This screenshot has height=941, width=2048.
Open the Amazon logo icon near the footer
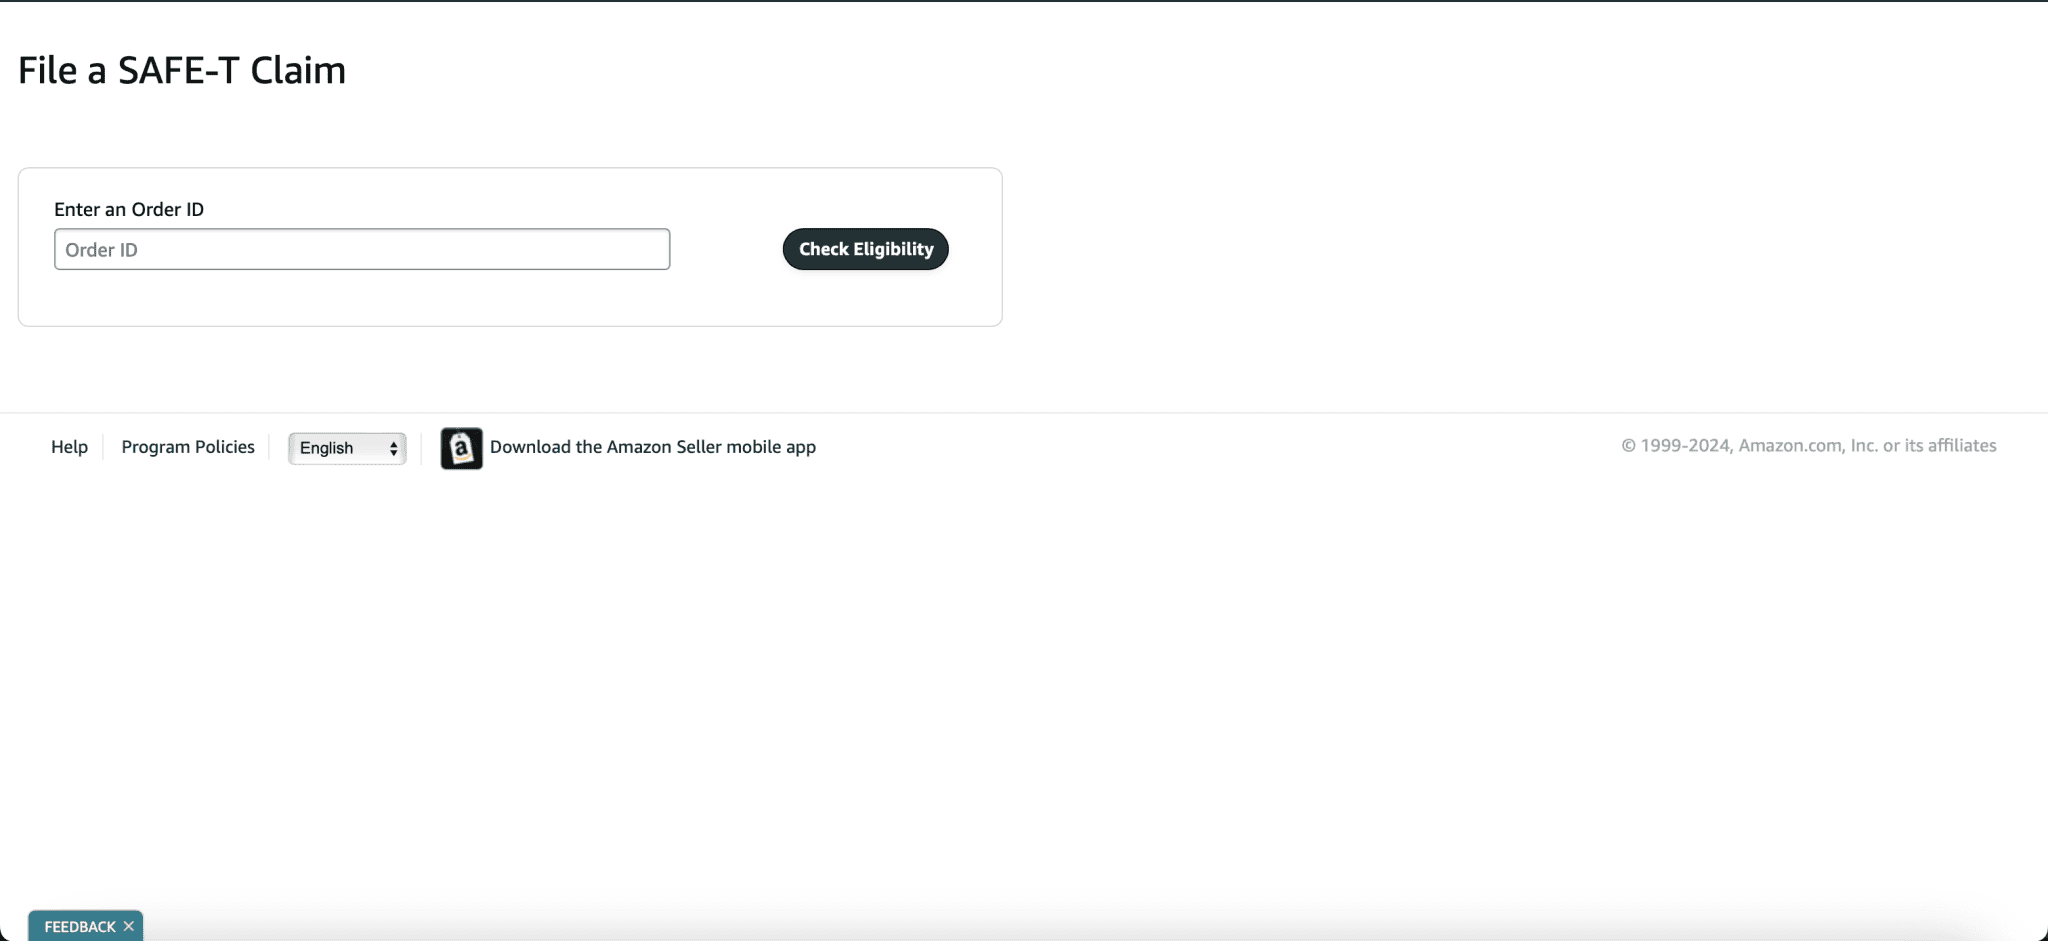(x=460, y=448)
